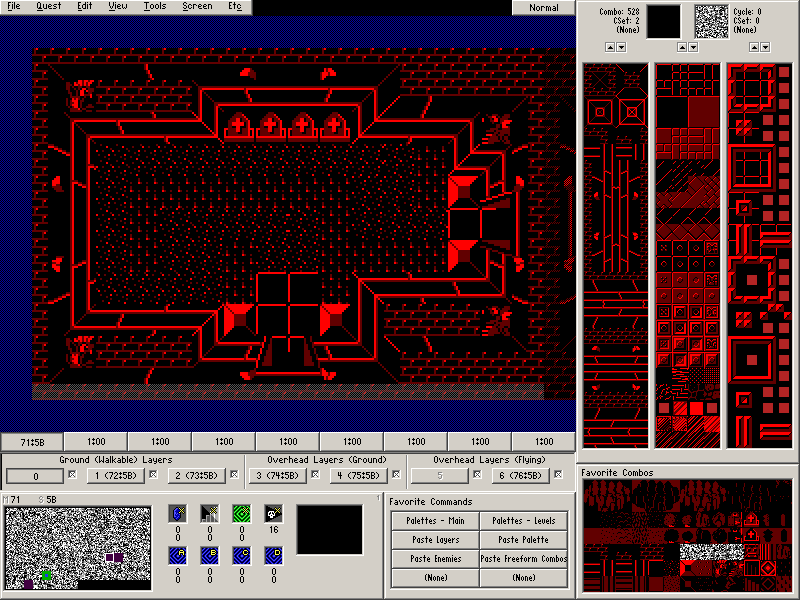Click up arrow above the second combo column
This screenshot has width=800, height=600.
pyautogui.click(x=682, y=47)
